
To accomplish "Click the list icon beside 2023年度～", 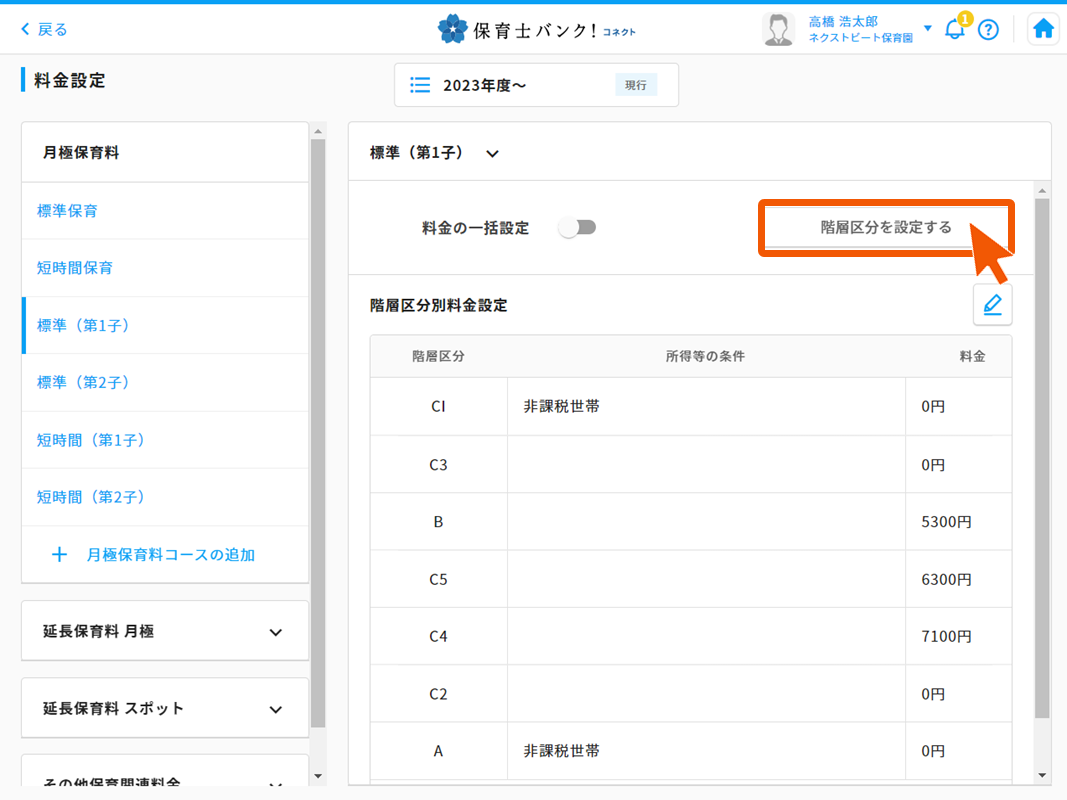I will [420, 85].
